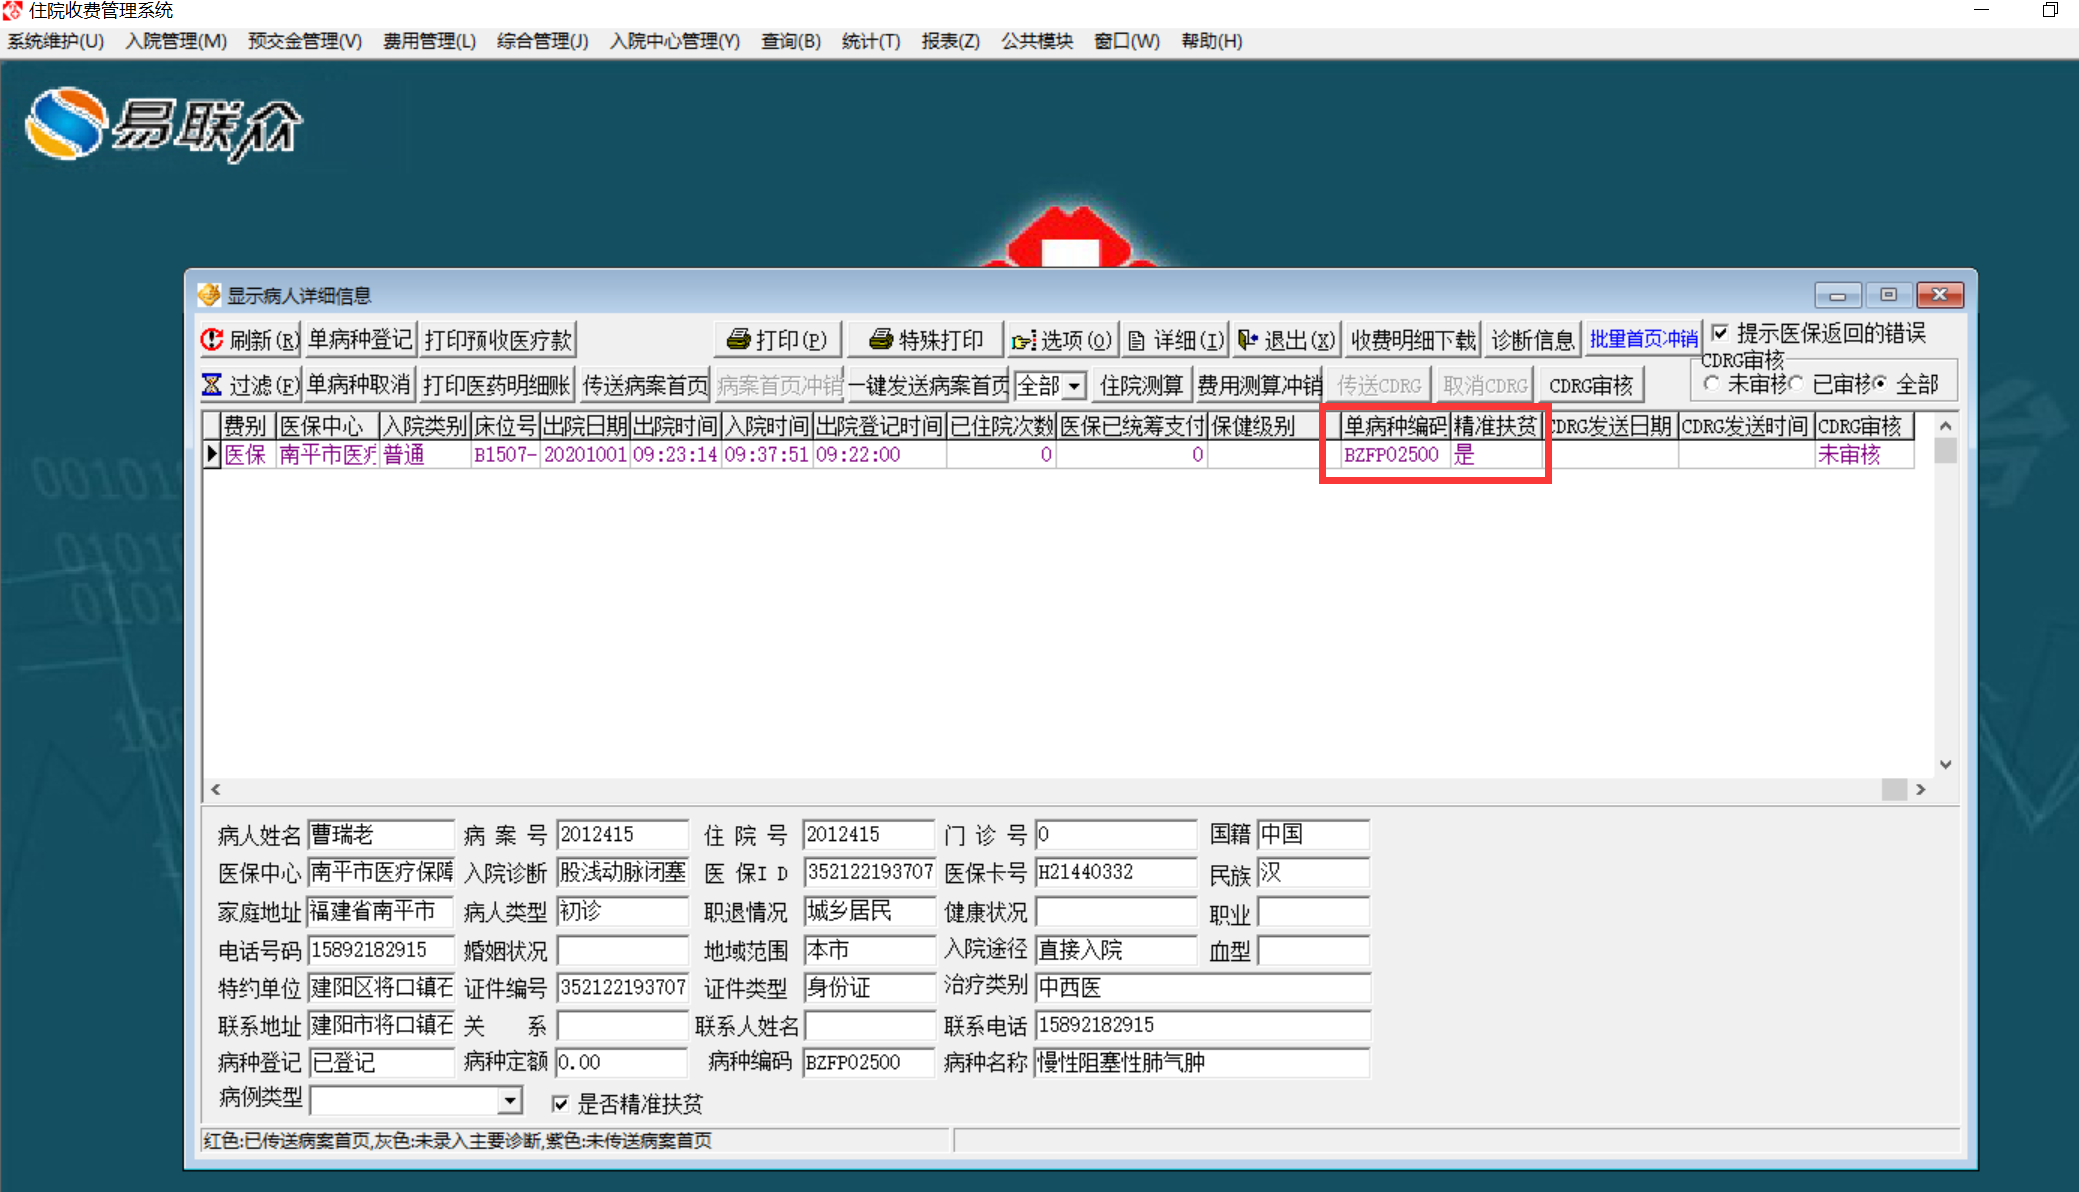Click the Exit (退出) button with the door icon

coord(1286,340)
